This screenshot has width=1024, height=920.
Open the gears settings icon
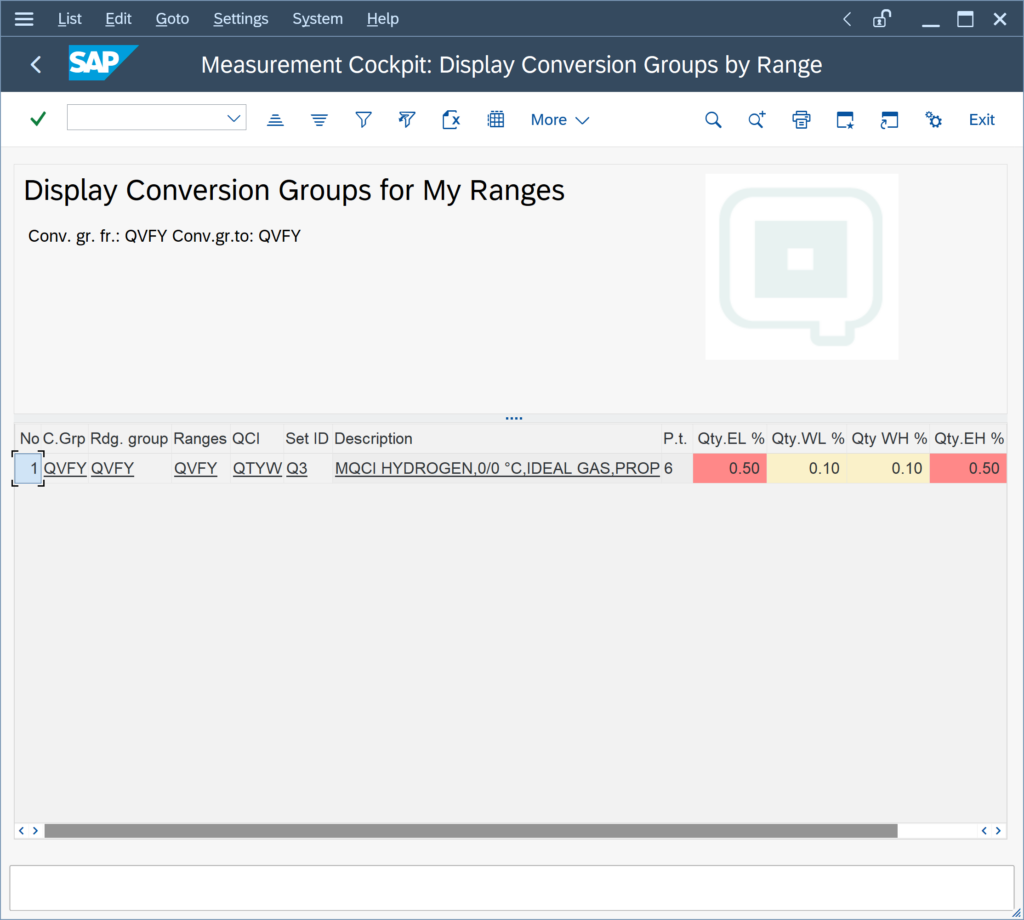pos(933,119)
